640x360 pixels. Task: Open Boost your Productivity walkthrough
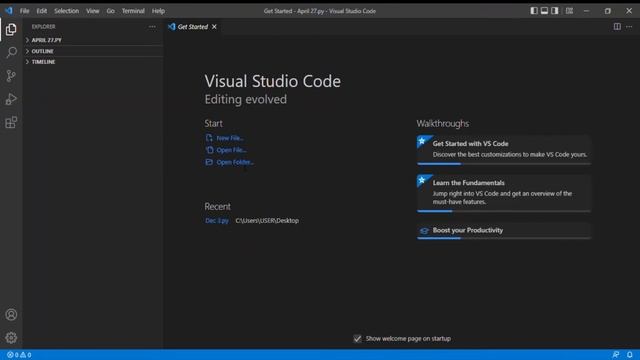tap(504, 231)
